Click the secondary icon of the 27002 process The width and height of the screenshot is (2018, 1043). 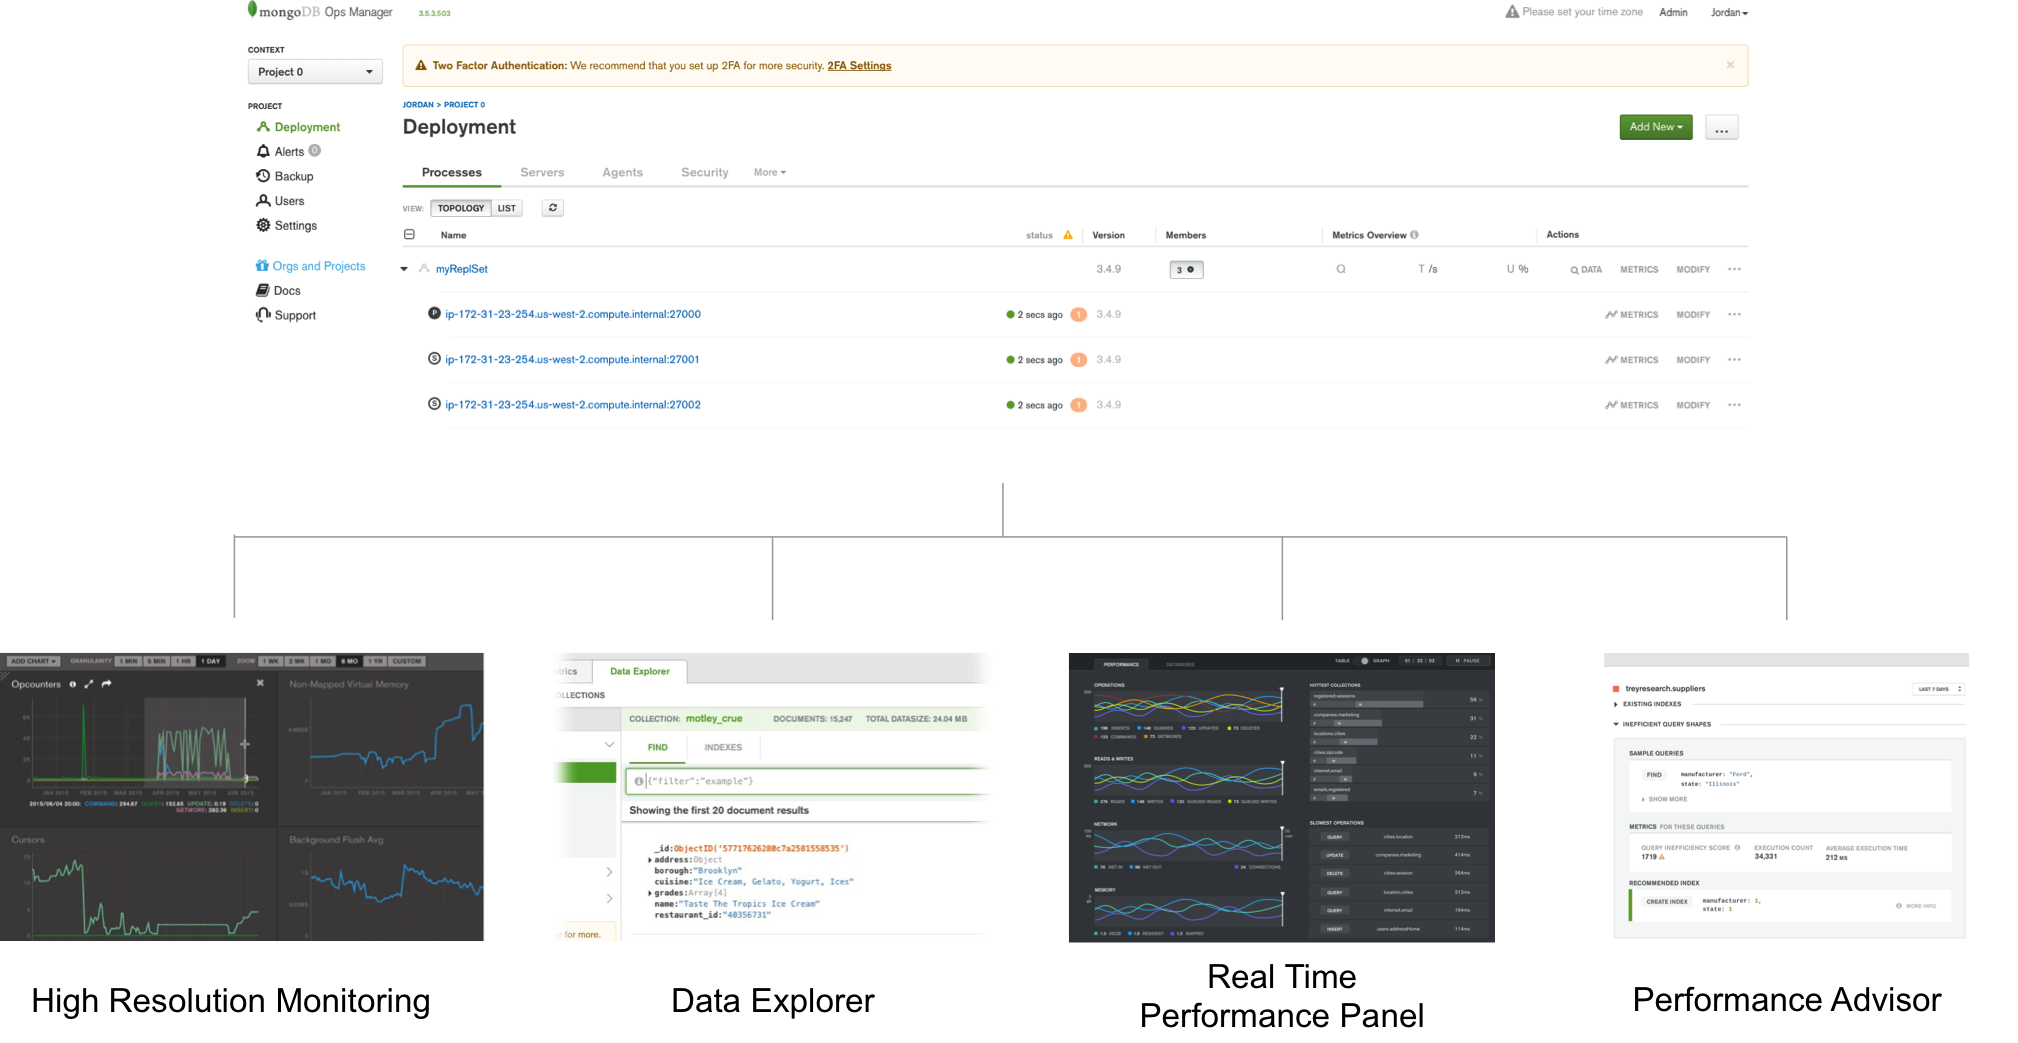pyautogui.click(x=434, y=404)
